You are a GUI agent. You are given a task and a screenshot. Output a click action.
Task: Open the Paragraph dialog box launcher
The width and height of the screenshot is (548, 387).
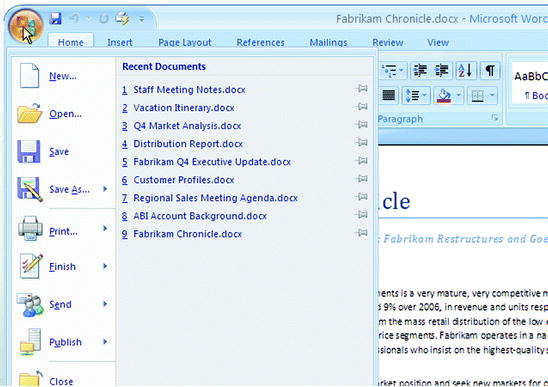pos(494,118)
